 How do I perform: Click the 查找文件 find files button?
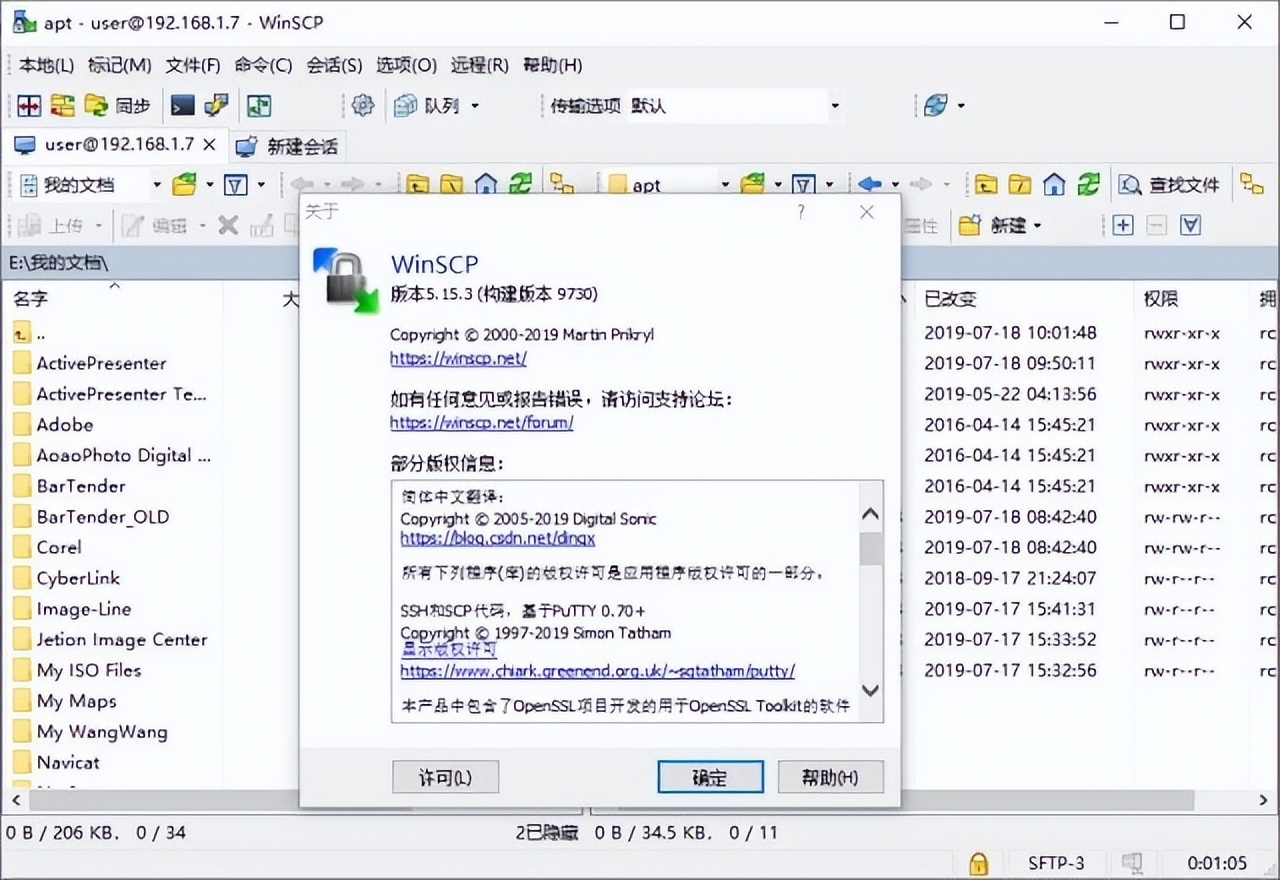coord(1169,184)
